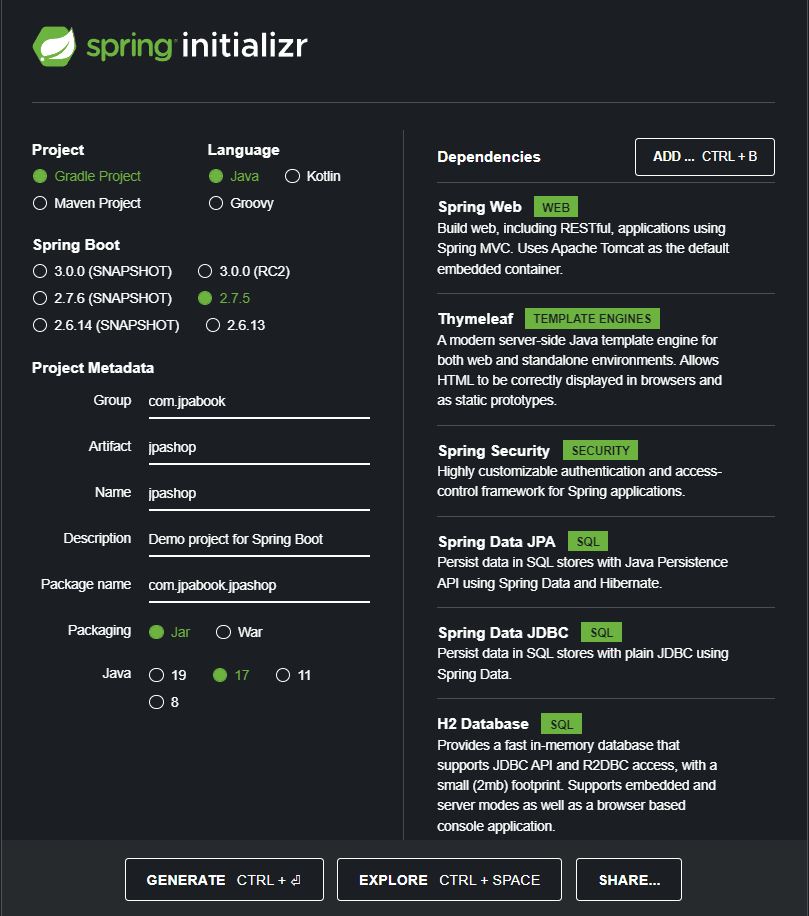The height and width of the screenshot is (916, 809).
Task: Edit the Group field com.jpabook
Action: click(x=259, y=401)
